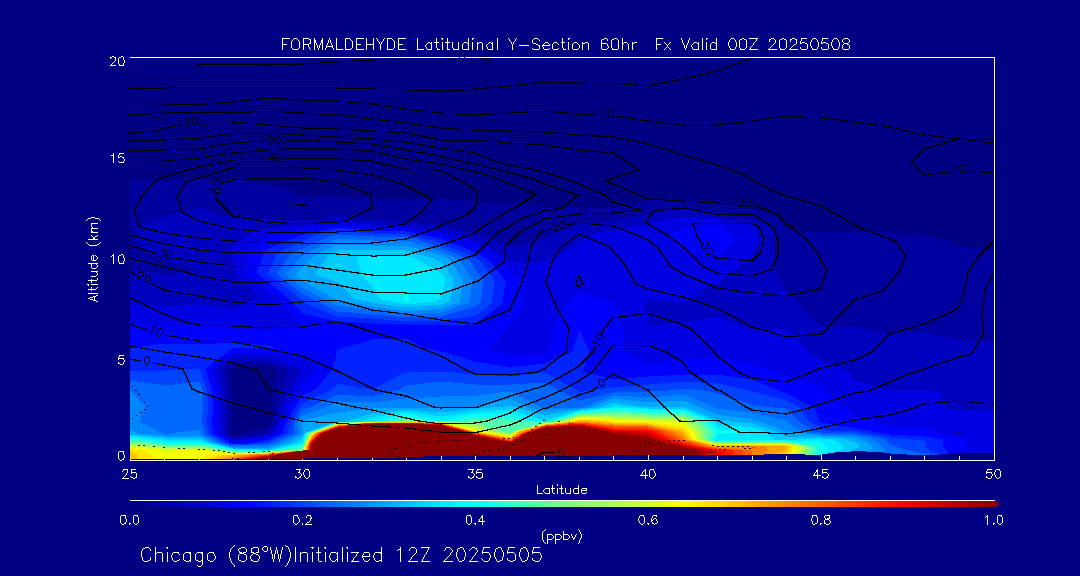Select latitude axis tick label 40
This screenshot has width=1080, height=576.
click(648, 473)
